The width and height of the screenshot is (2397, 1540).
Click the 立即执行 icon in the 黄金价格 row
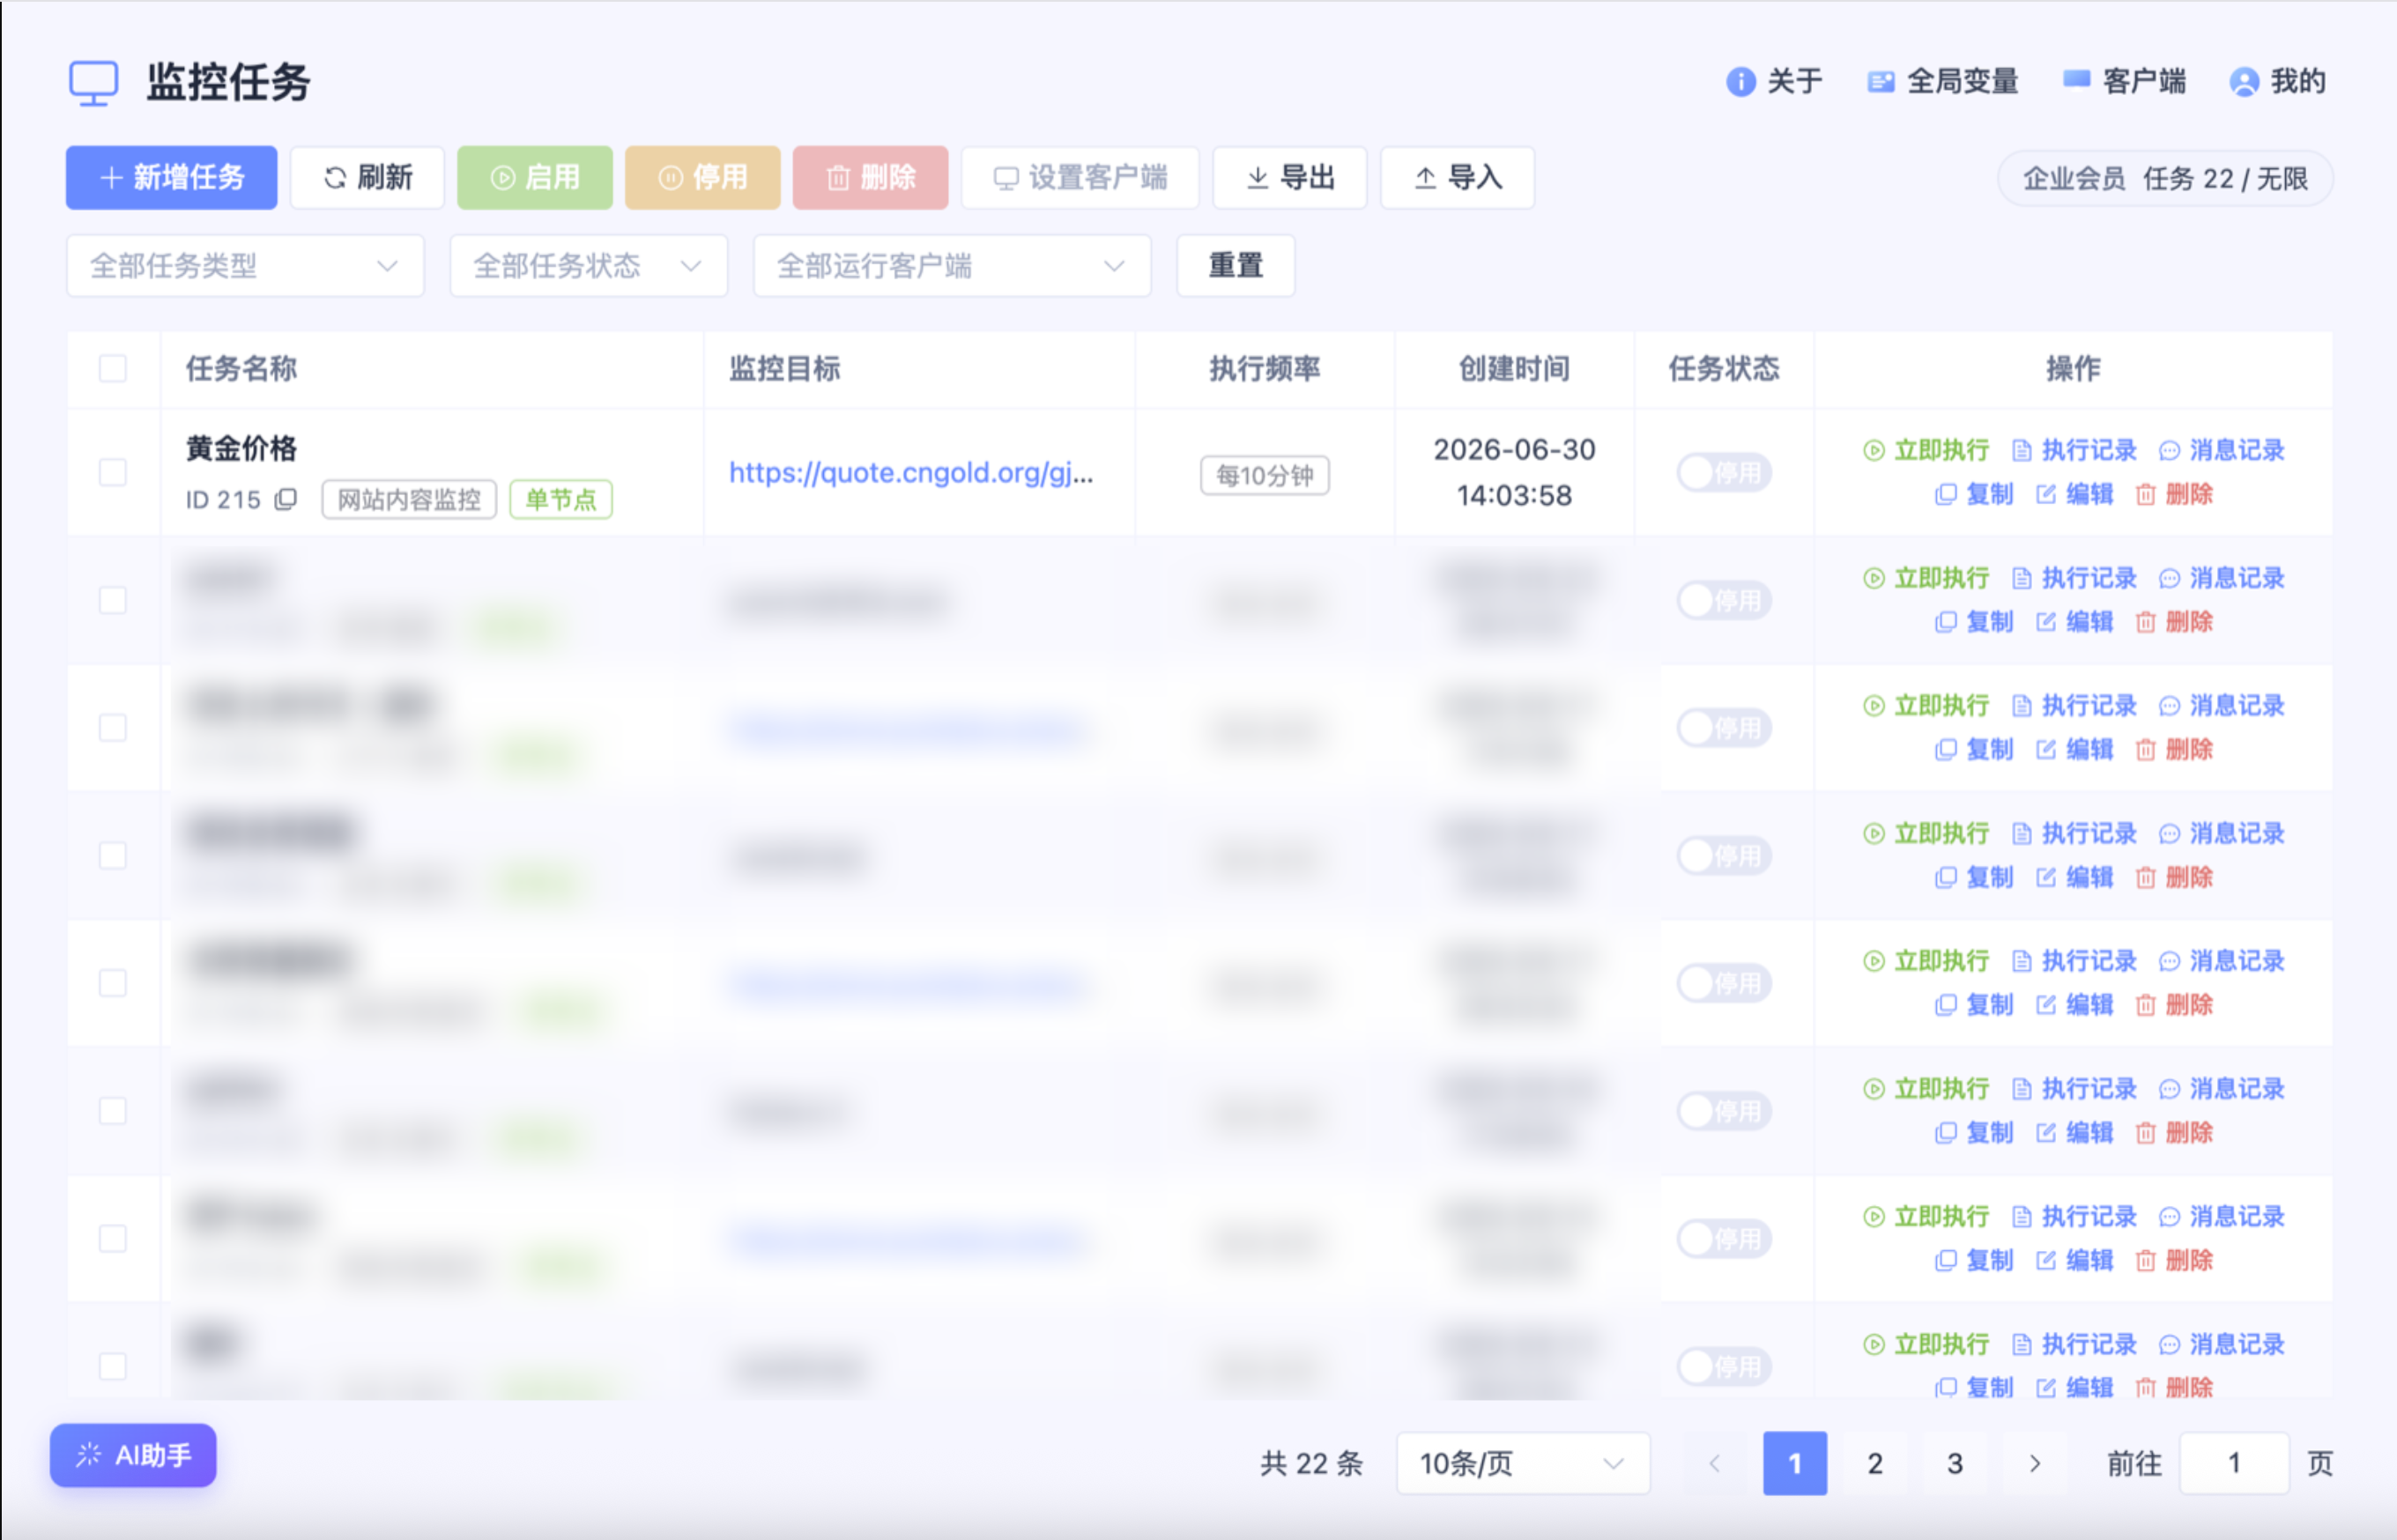point(1874,450)
